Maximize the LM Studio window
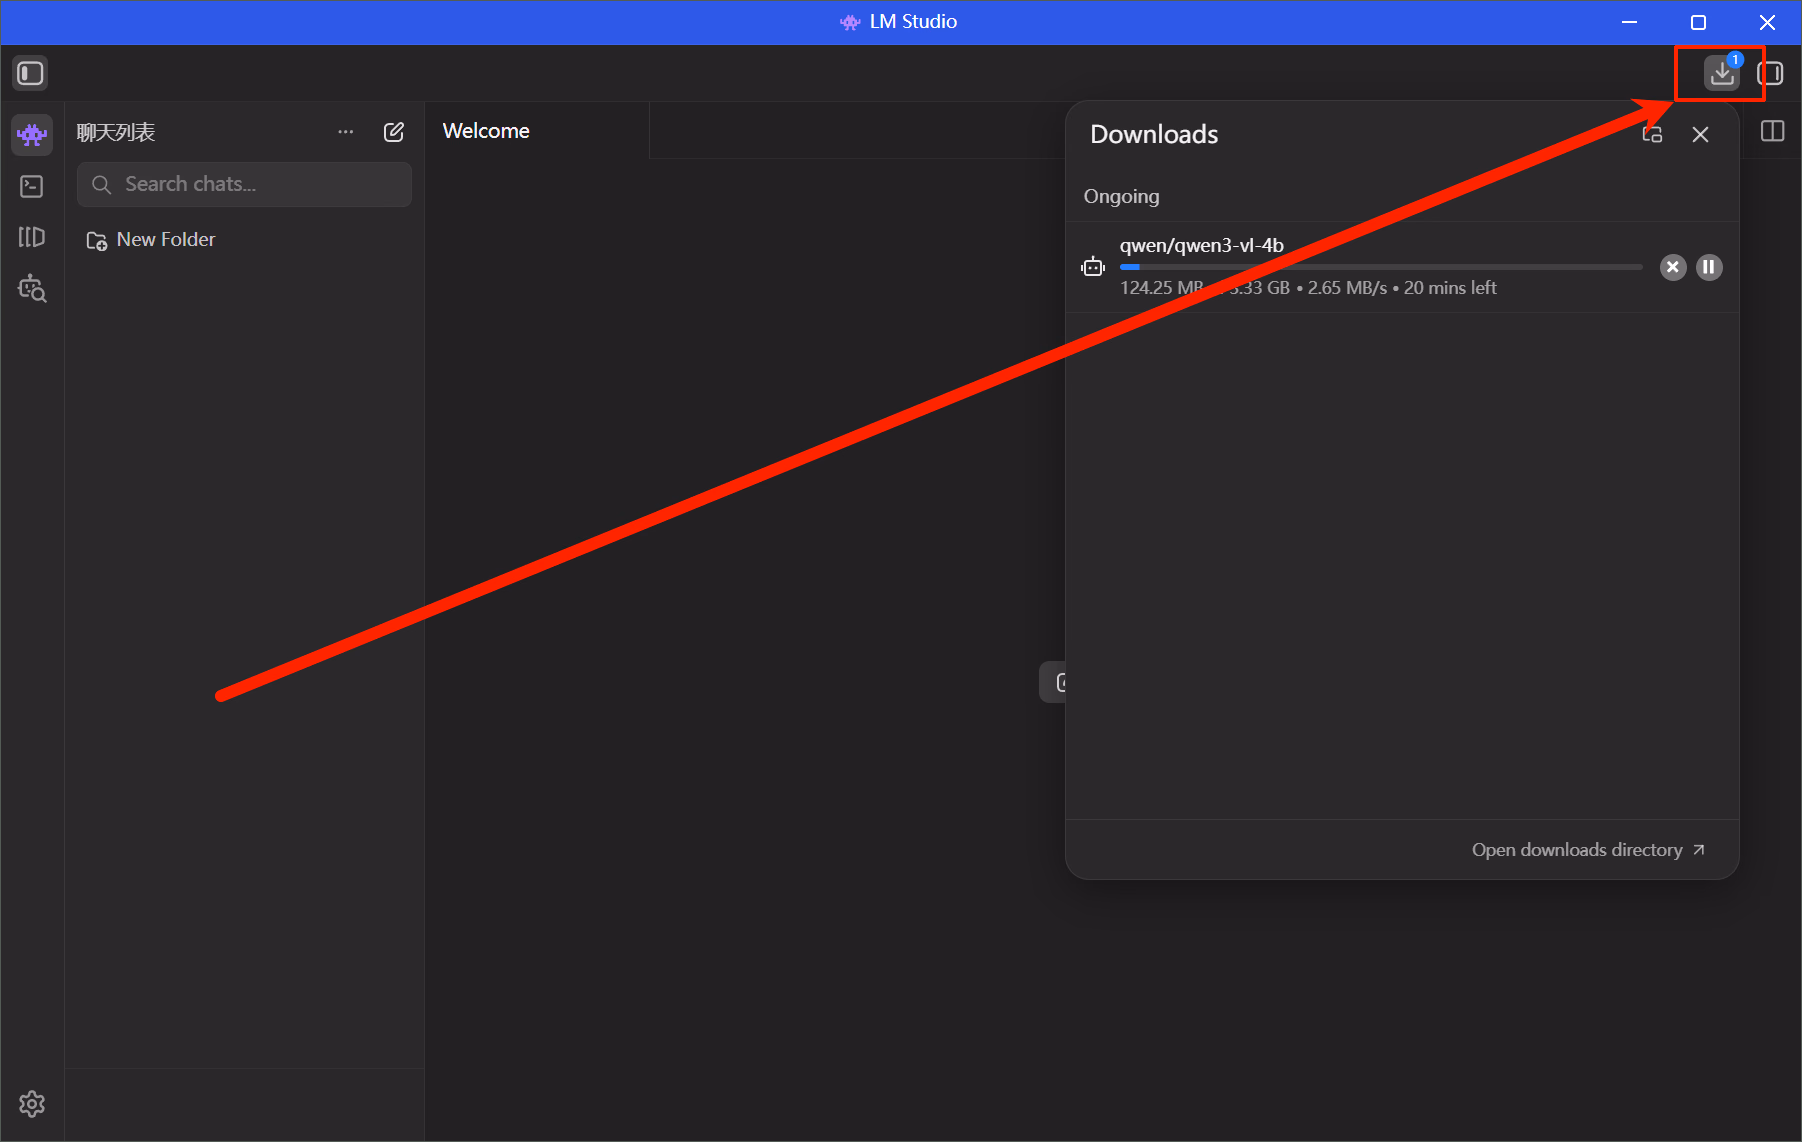This screenshot has height=1142, width=1802. pyautogui.click(x=1698, y=22)
